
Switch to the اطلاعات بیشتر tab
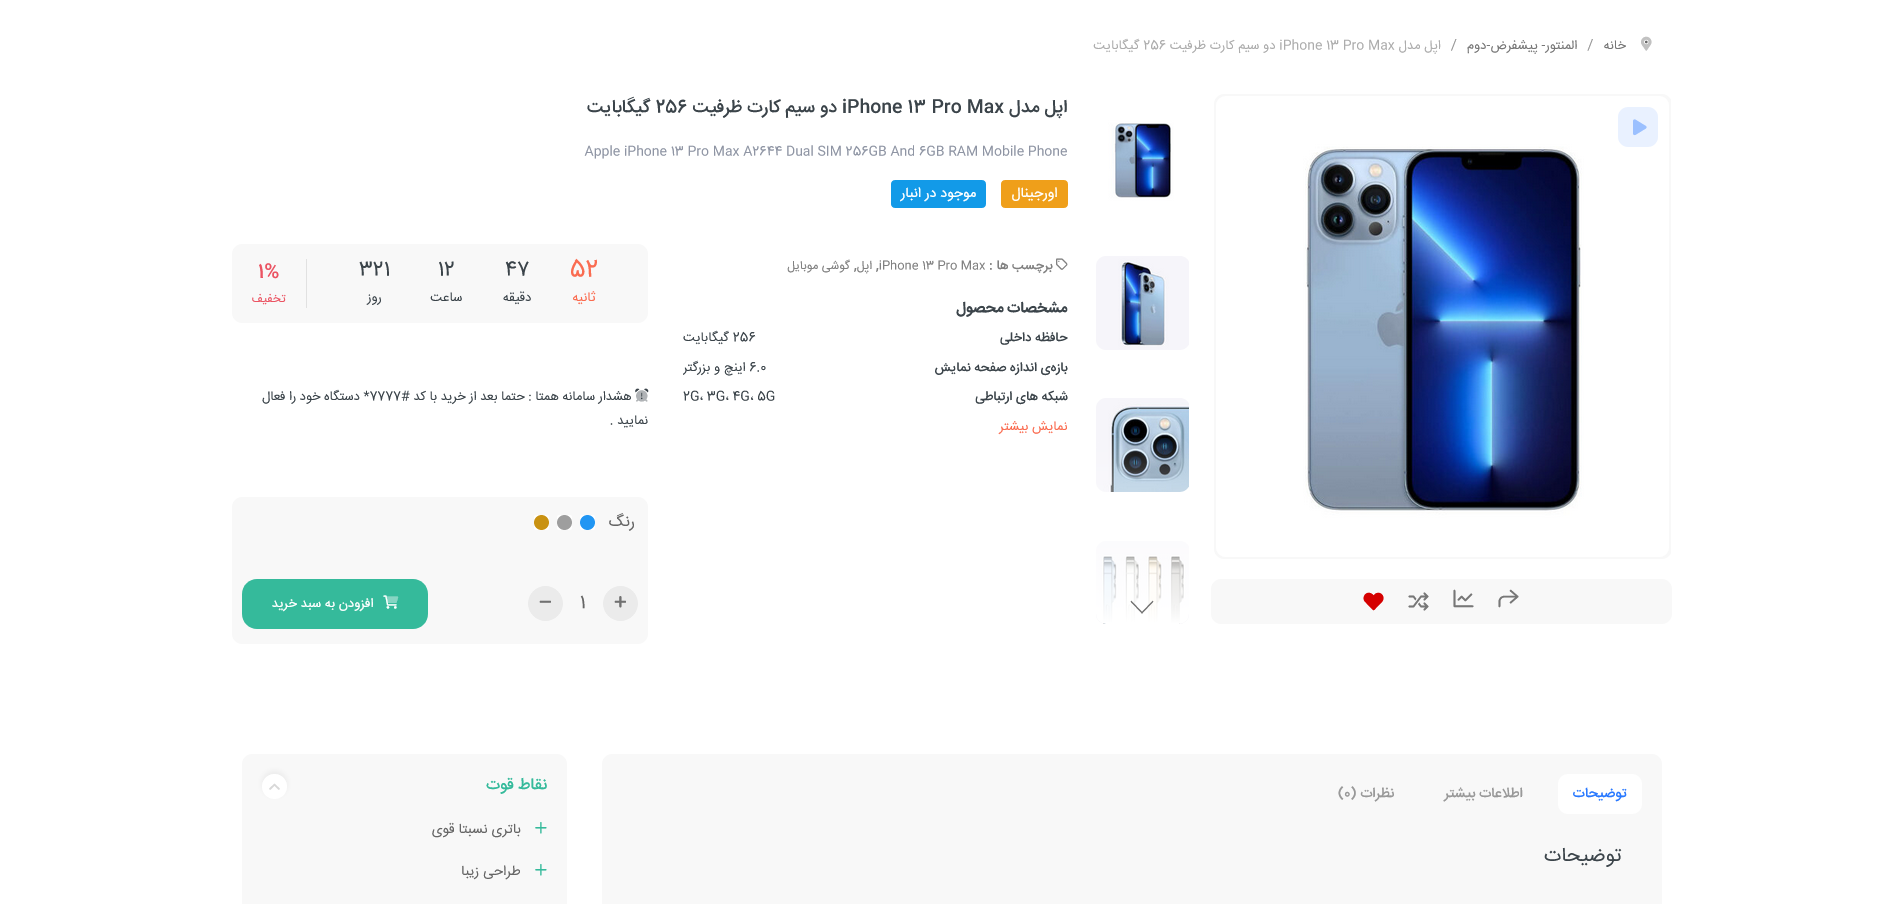click(x=1483, y=793)
